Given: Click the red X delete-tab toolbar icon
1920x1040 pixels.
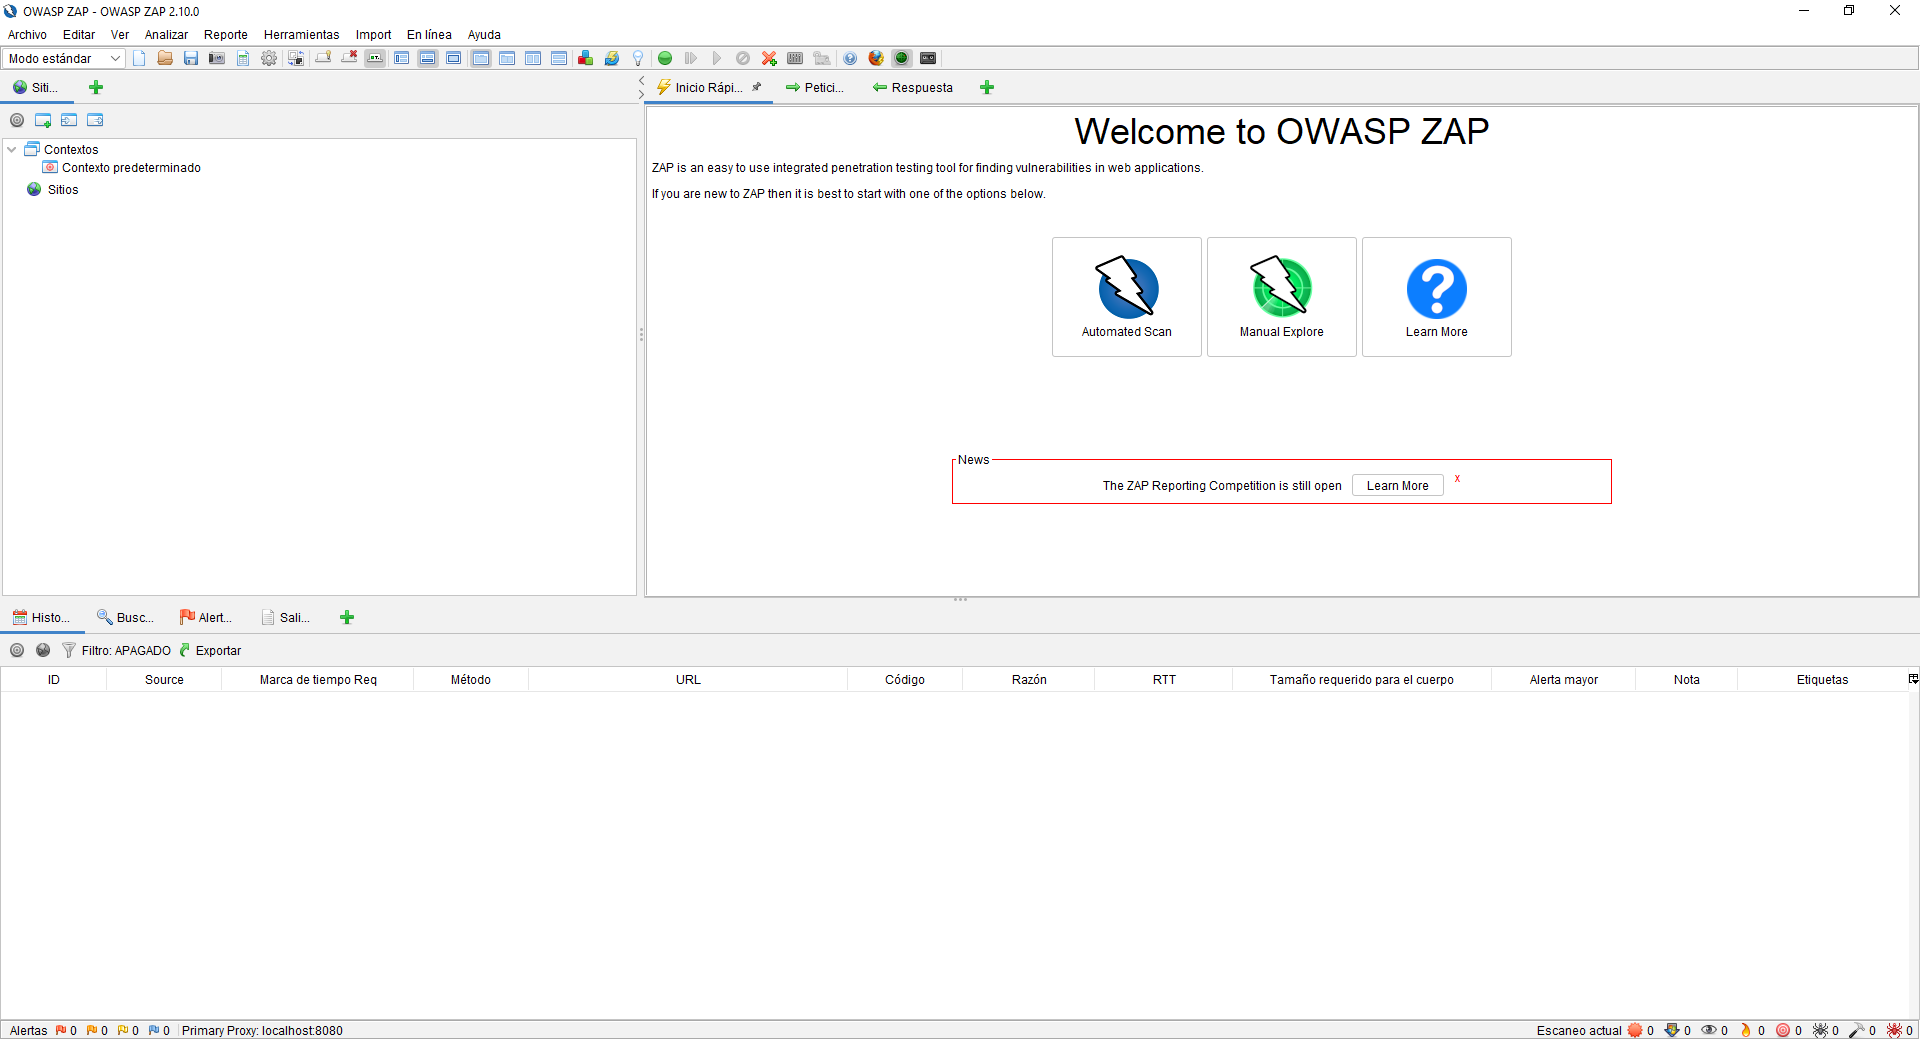Looking at the screenshot, I should tap(349, 58).
